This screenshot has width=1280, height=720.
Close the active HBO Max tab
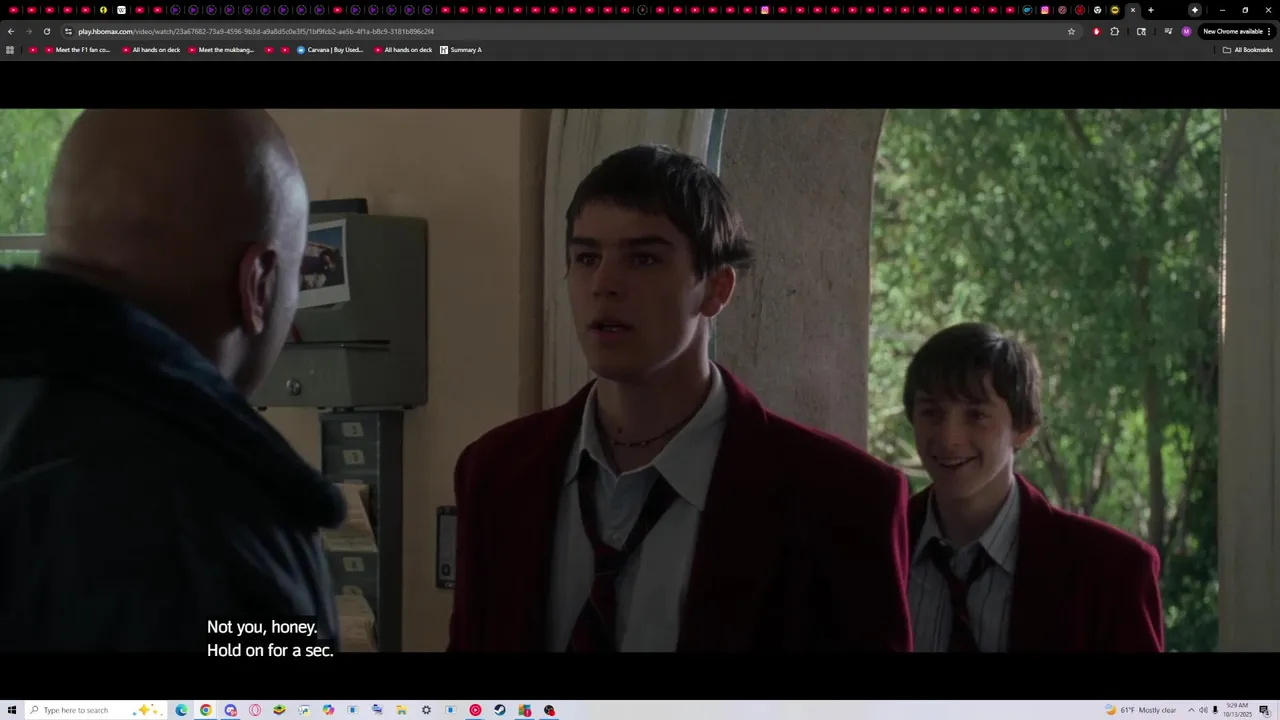pyautogui.click(x=1133, y=10)
